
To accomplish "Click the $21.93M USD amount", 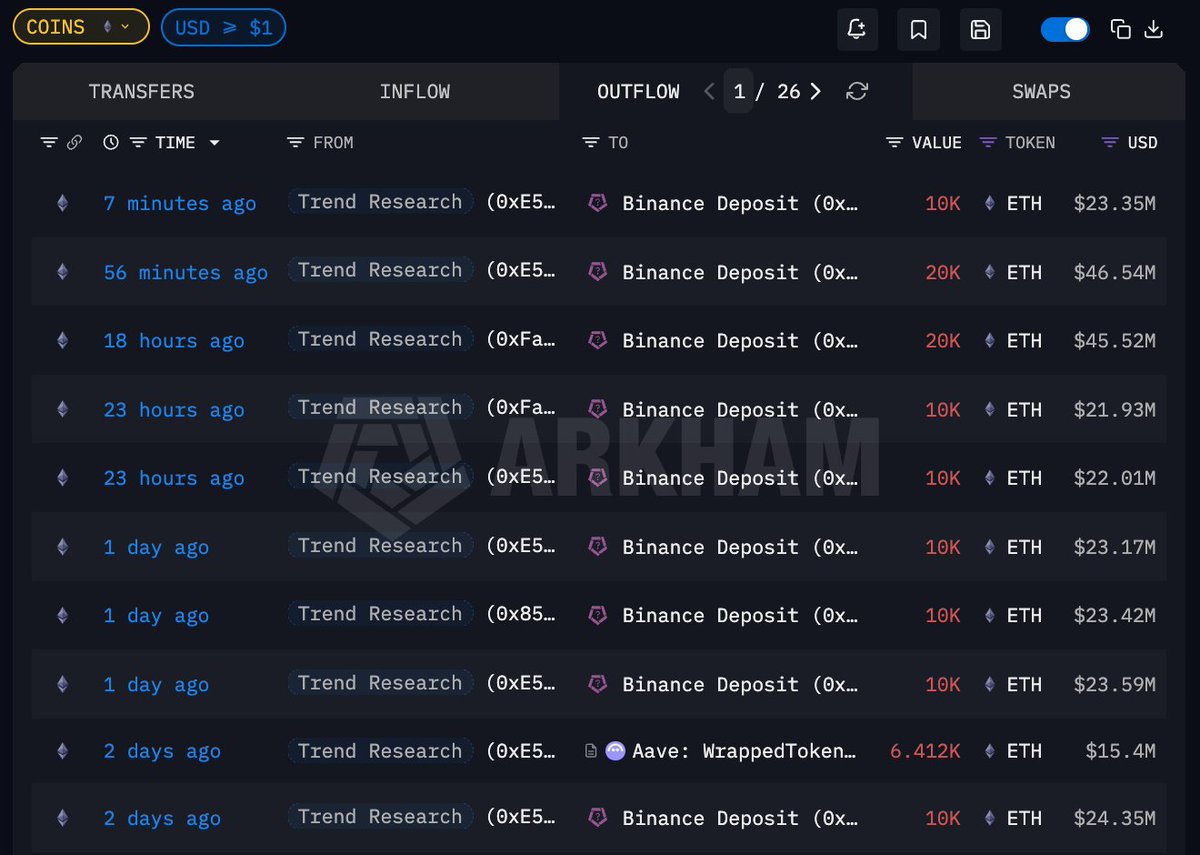I will [x=1114, y=410].
